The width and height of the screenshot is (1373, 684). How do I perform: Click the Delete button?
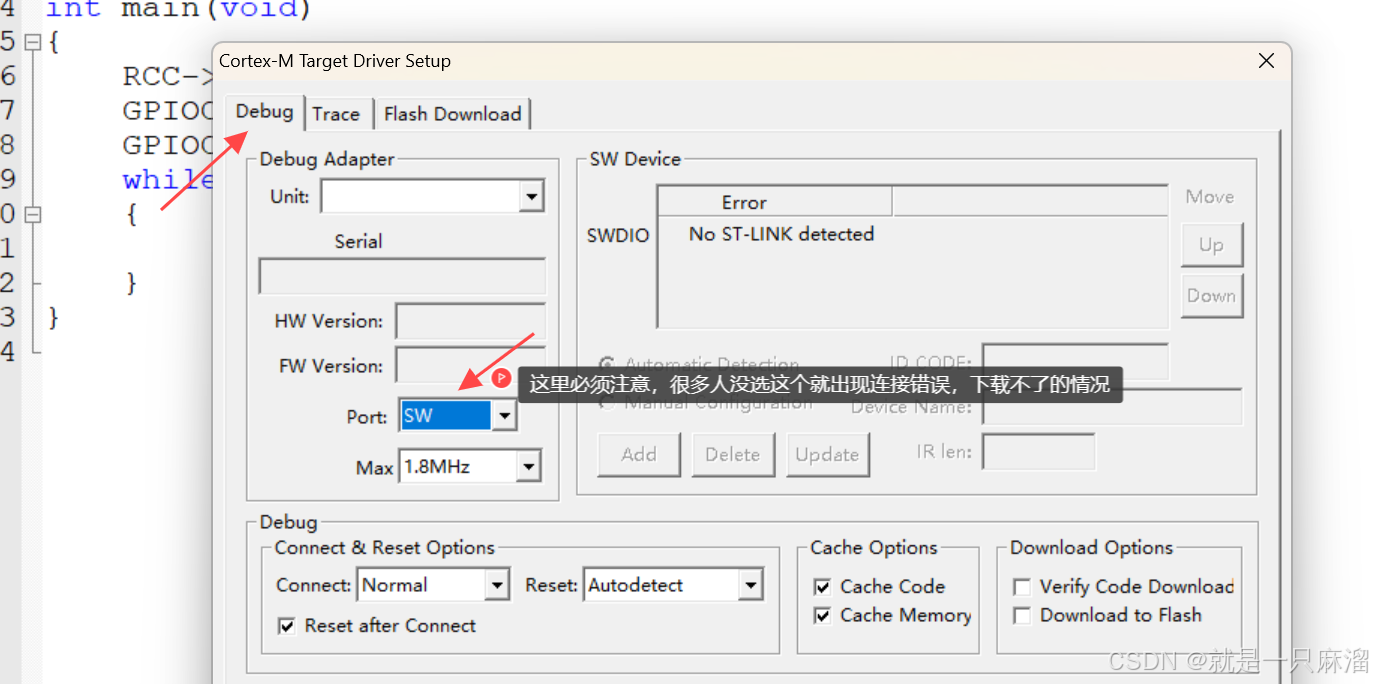coord(732,454)
